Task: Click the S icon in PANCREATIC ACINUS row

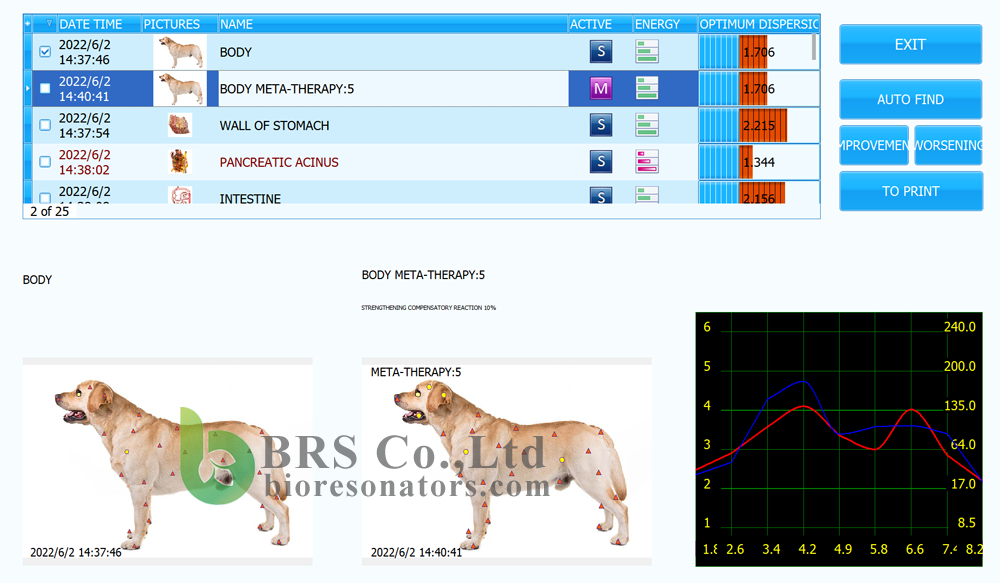Action: pyautogui.click(x=601, y=162)
